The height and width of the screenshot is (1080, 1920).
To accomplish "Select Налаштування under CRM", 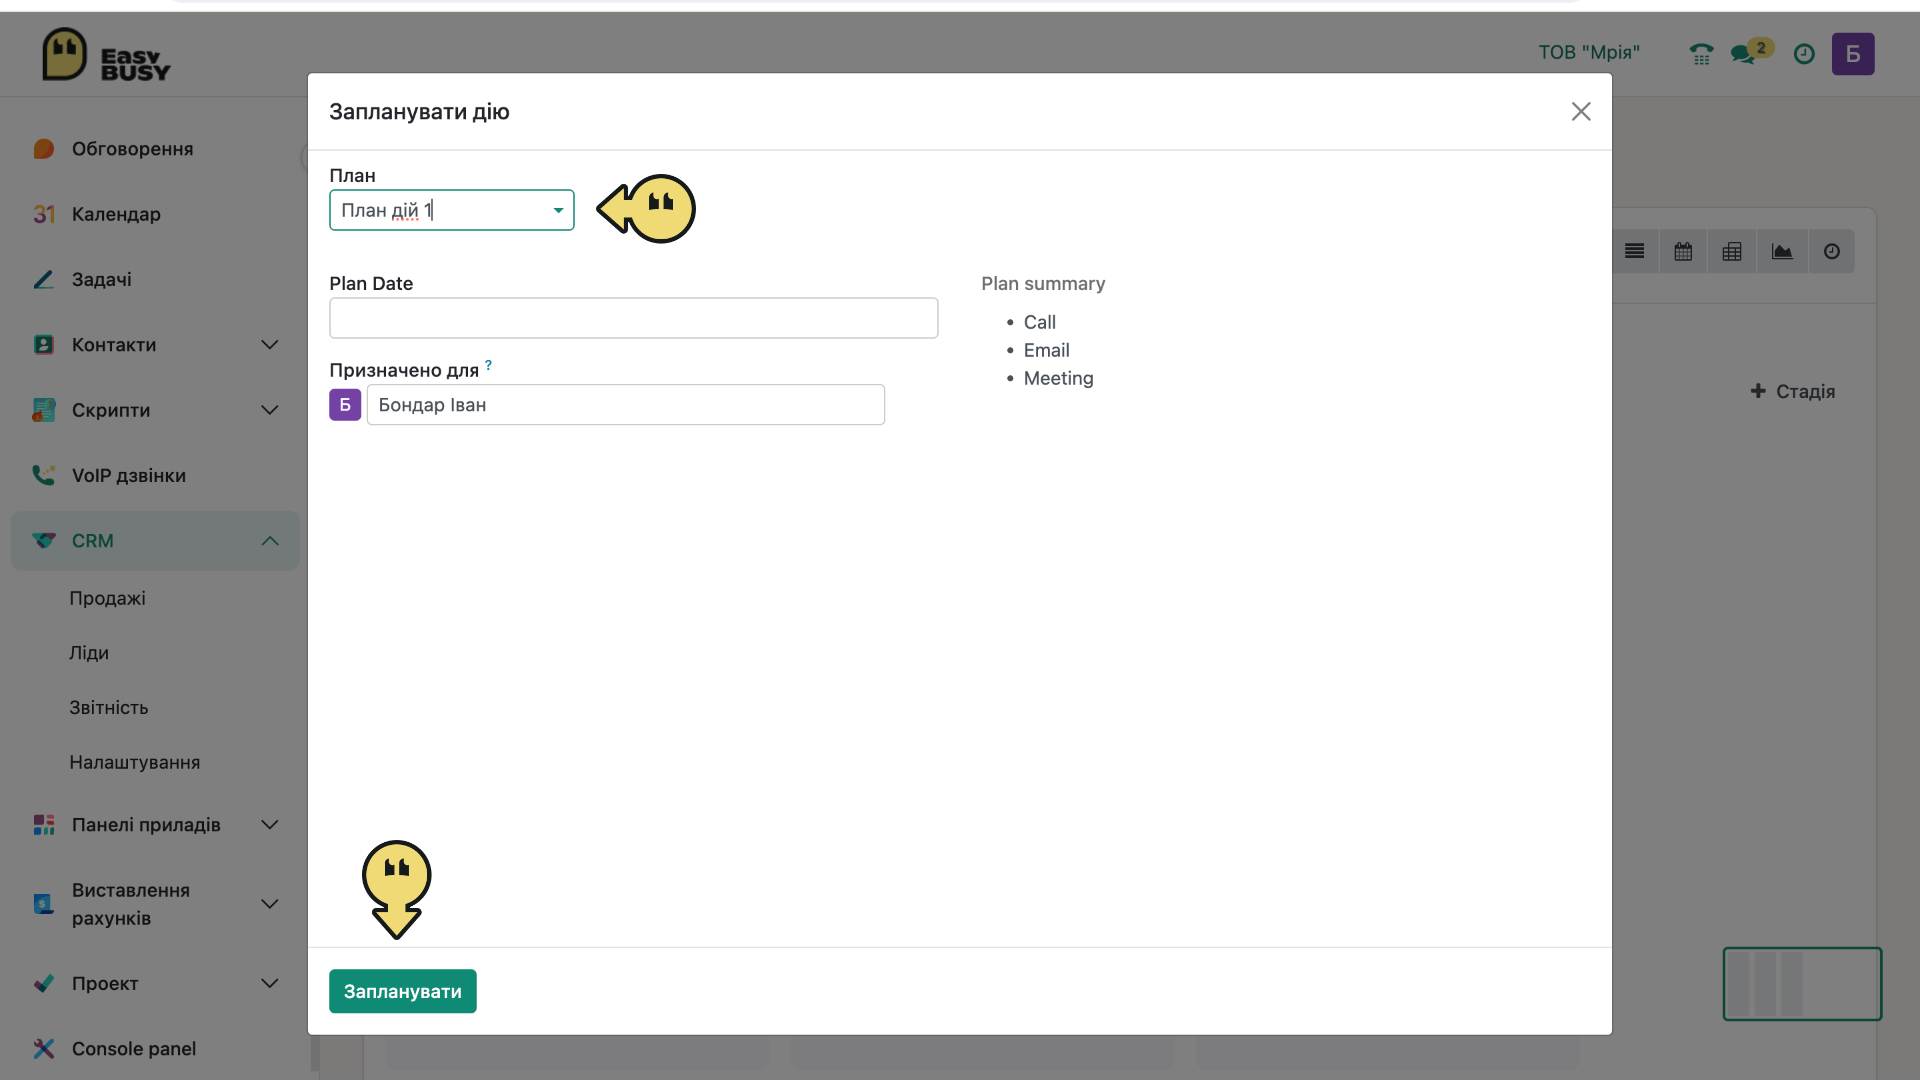I will click(x=135, y=763).
